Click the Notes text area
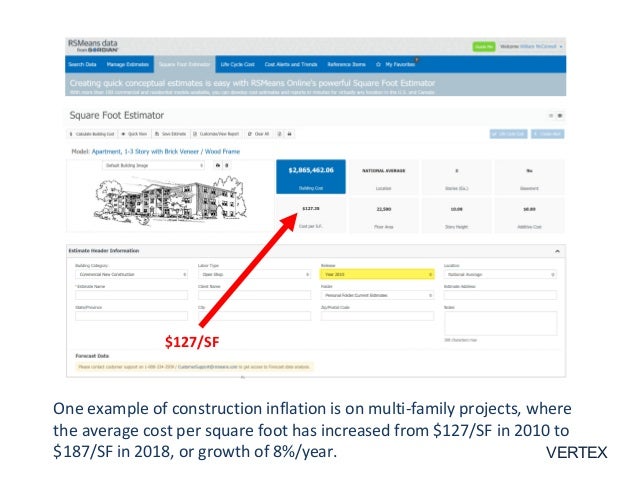Image resolution: width=638 pixels, height=479 pixels. pyautogui.click(x=500, y=323)
